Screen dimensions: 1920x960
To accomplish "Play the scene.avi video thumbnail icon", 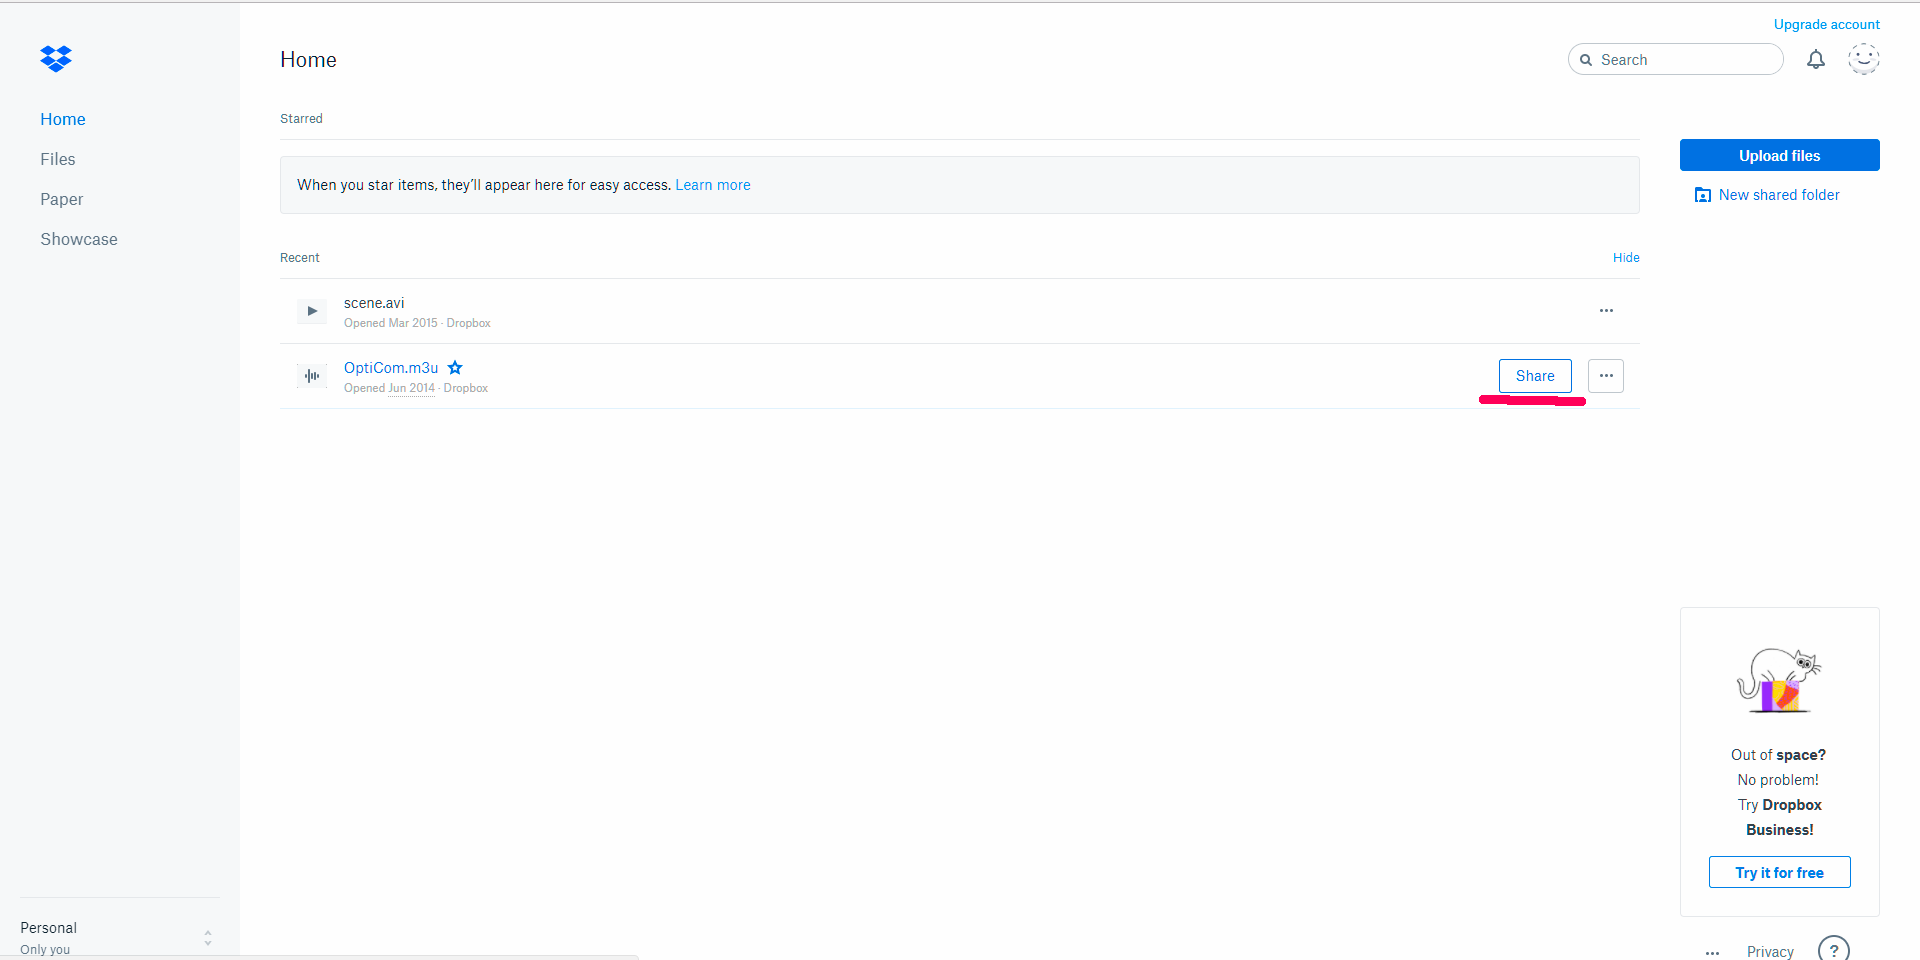I will 312,311.
